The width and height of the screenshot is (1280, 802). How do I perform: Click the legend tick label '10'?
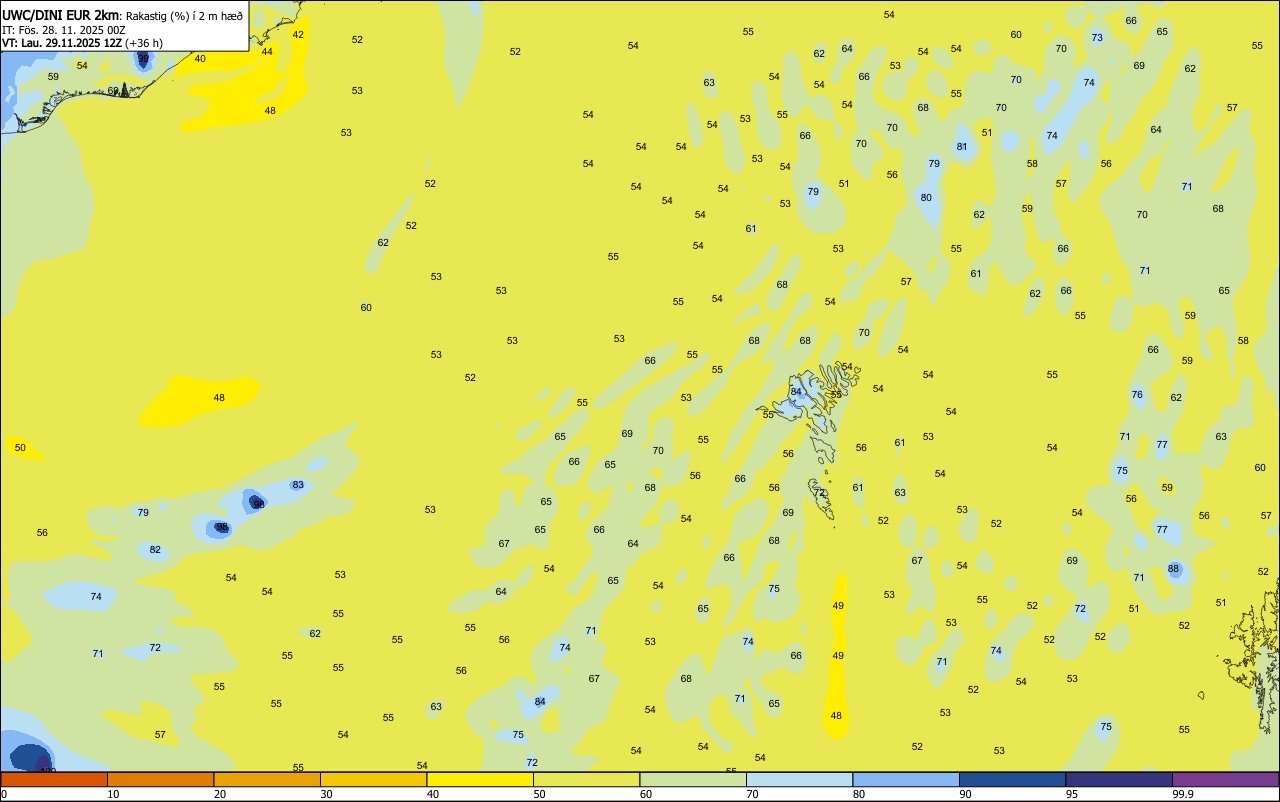click(x=113, y=794)
